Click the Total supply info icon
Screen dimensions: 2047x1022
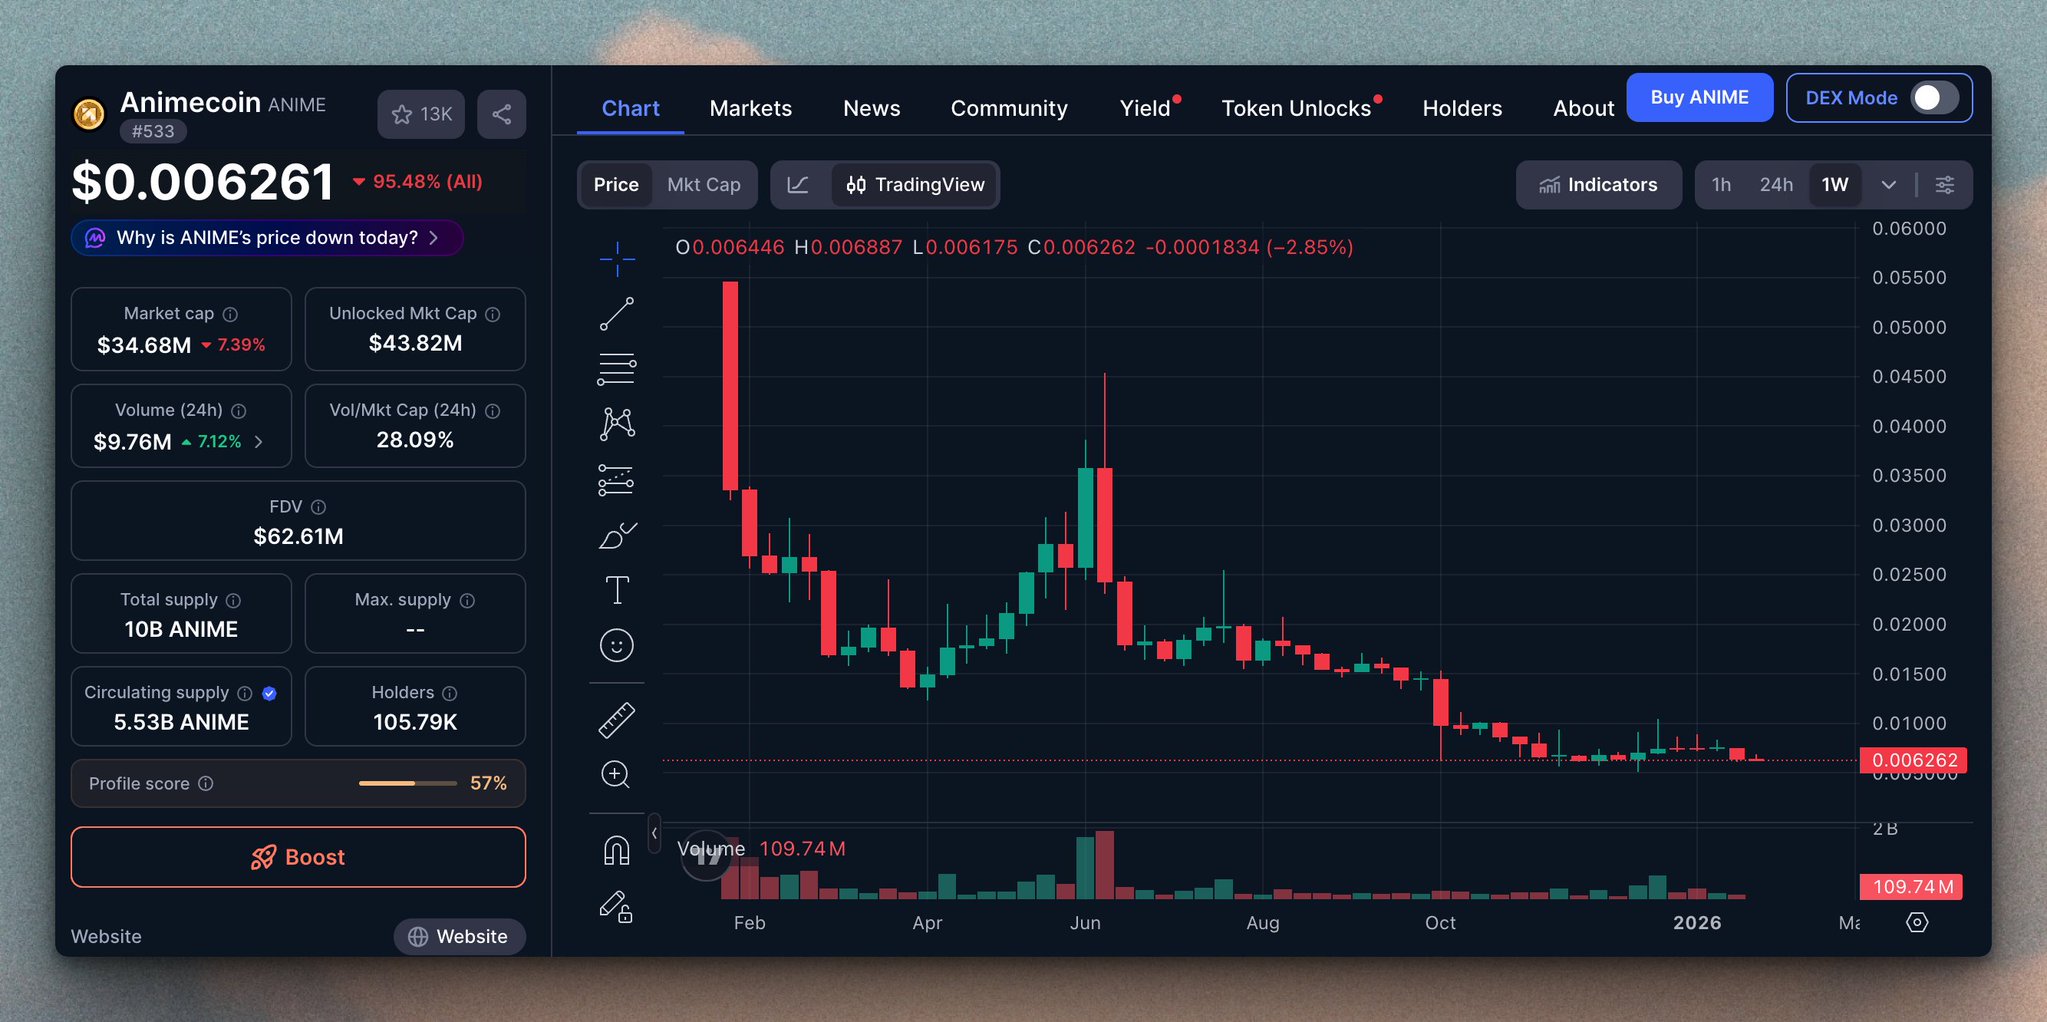click(233, 600)
